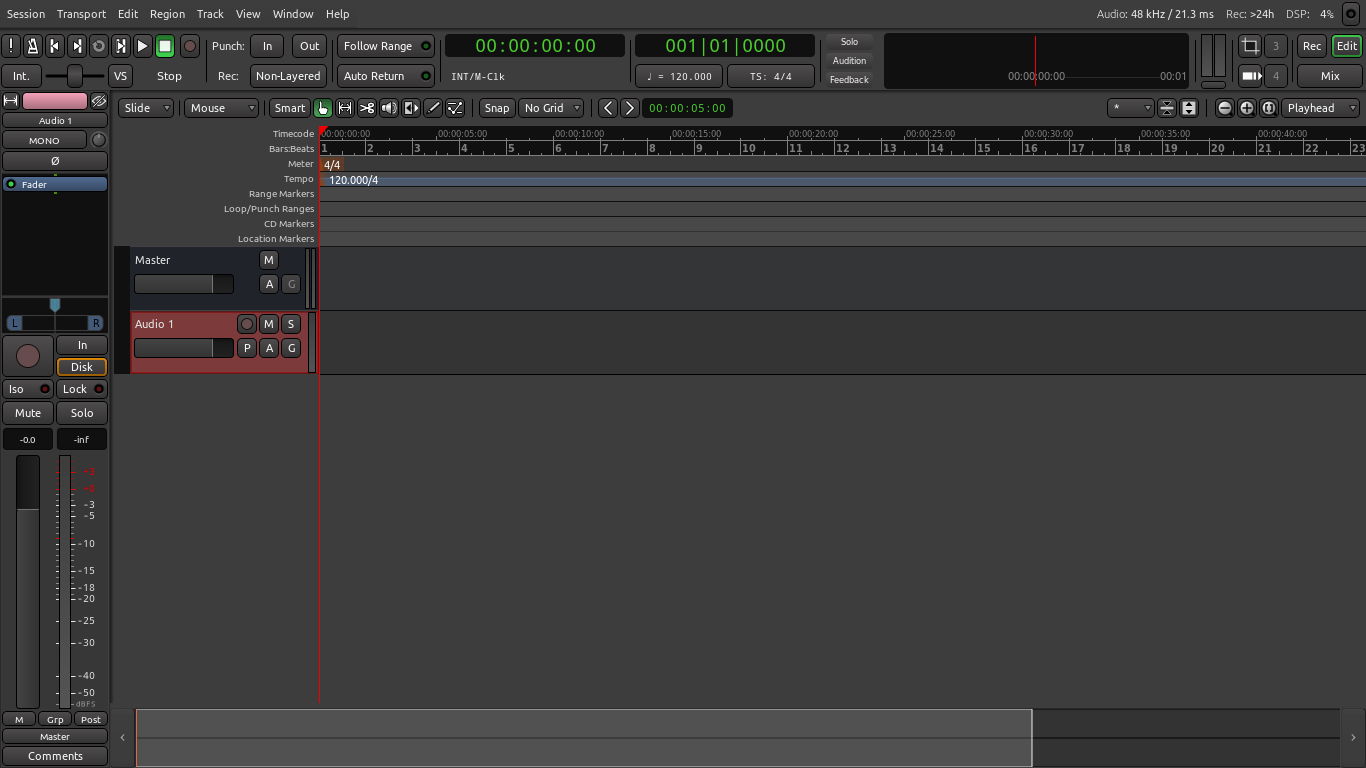The width and height of the screenshot is (1366, 768).
Task: Toggle Auto Return
Action: pyautogui.click(x=385, y=76)
